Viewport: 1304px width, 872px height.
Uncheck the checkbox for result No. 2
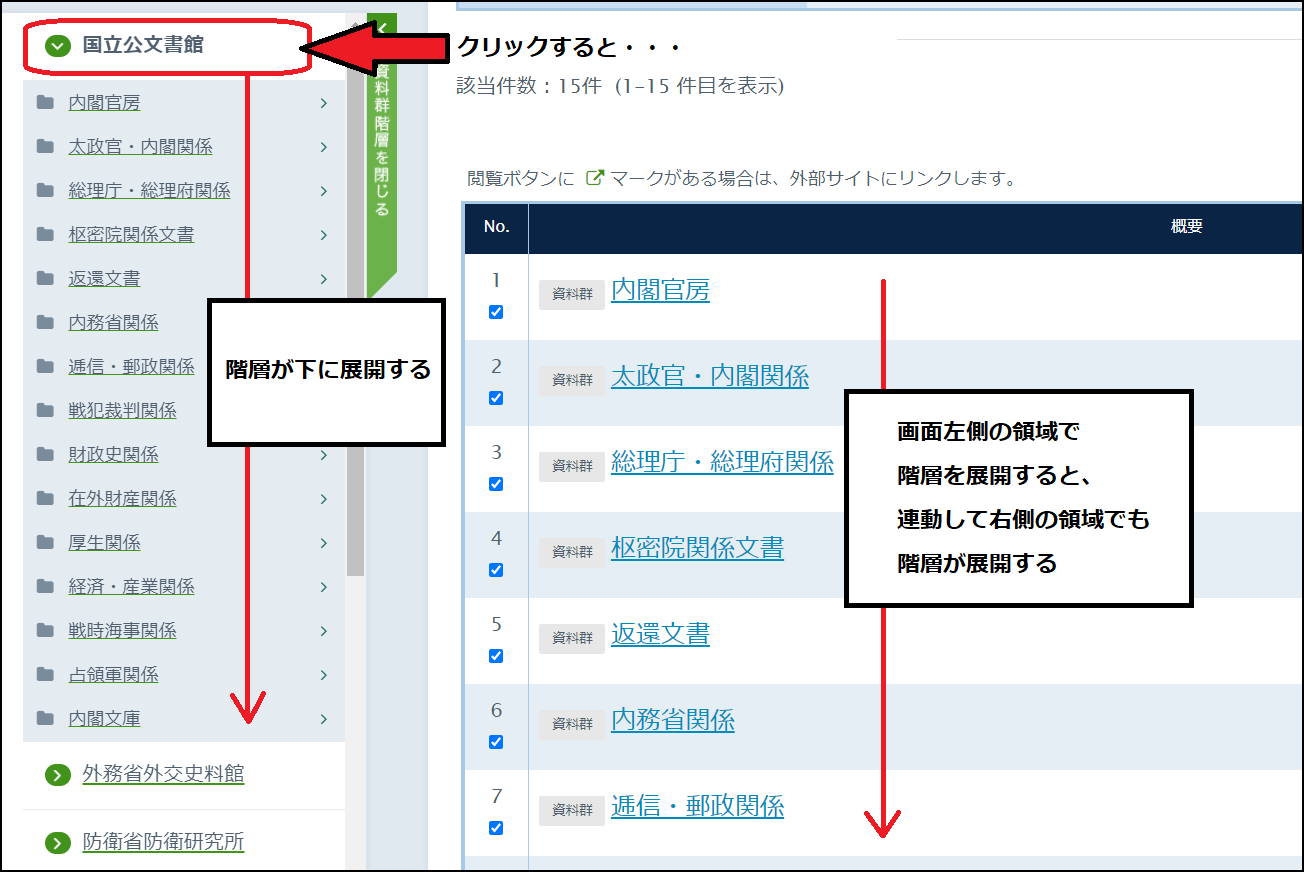coord(496,398)
